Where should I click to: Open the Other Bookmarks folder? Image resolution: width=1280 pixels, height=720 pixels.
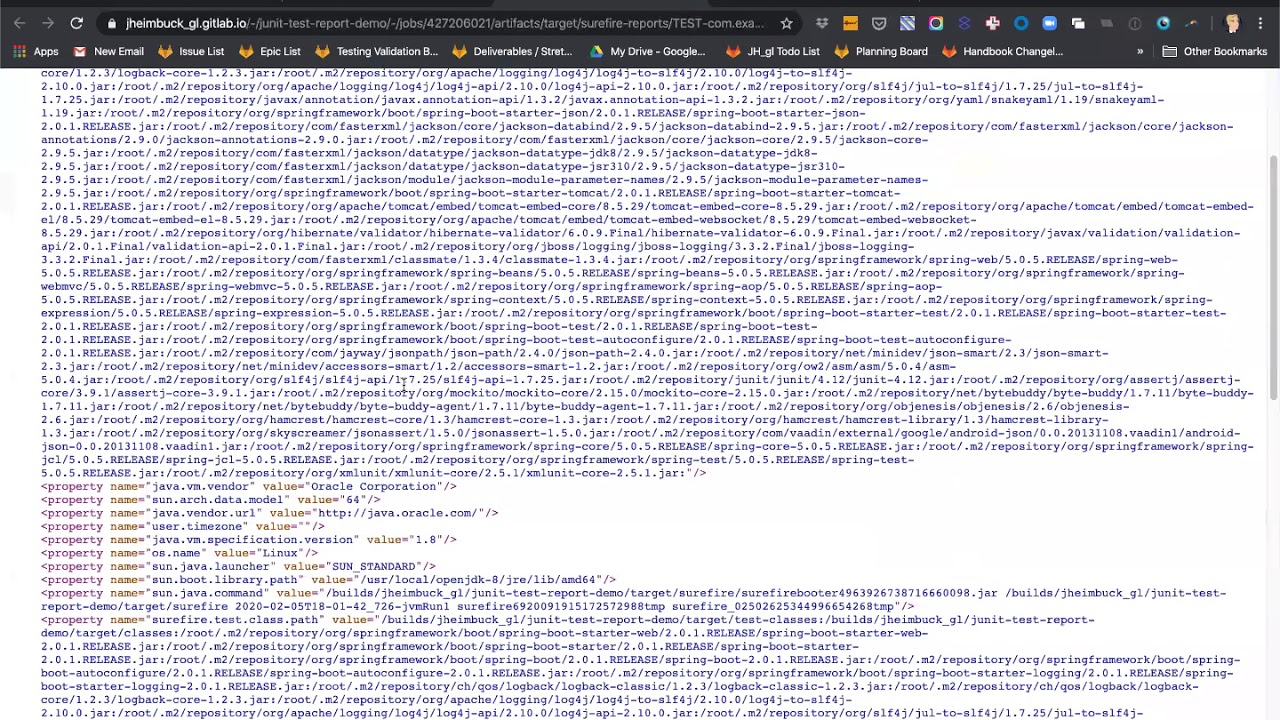1214,51
